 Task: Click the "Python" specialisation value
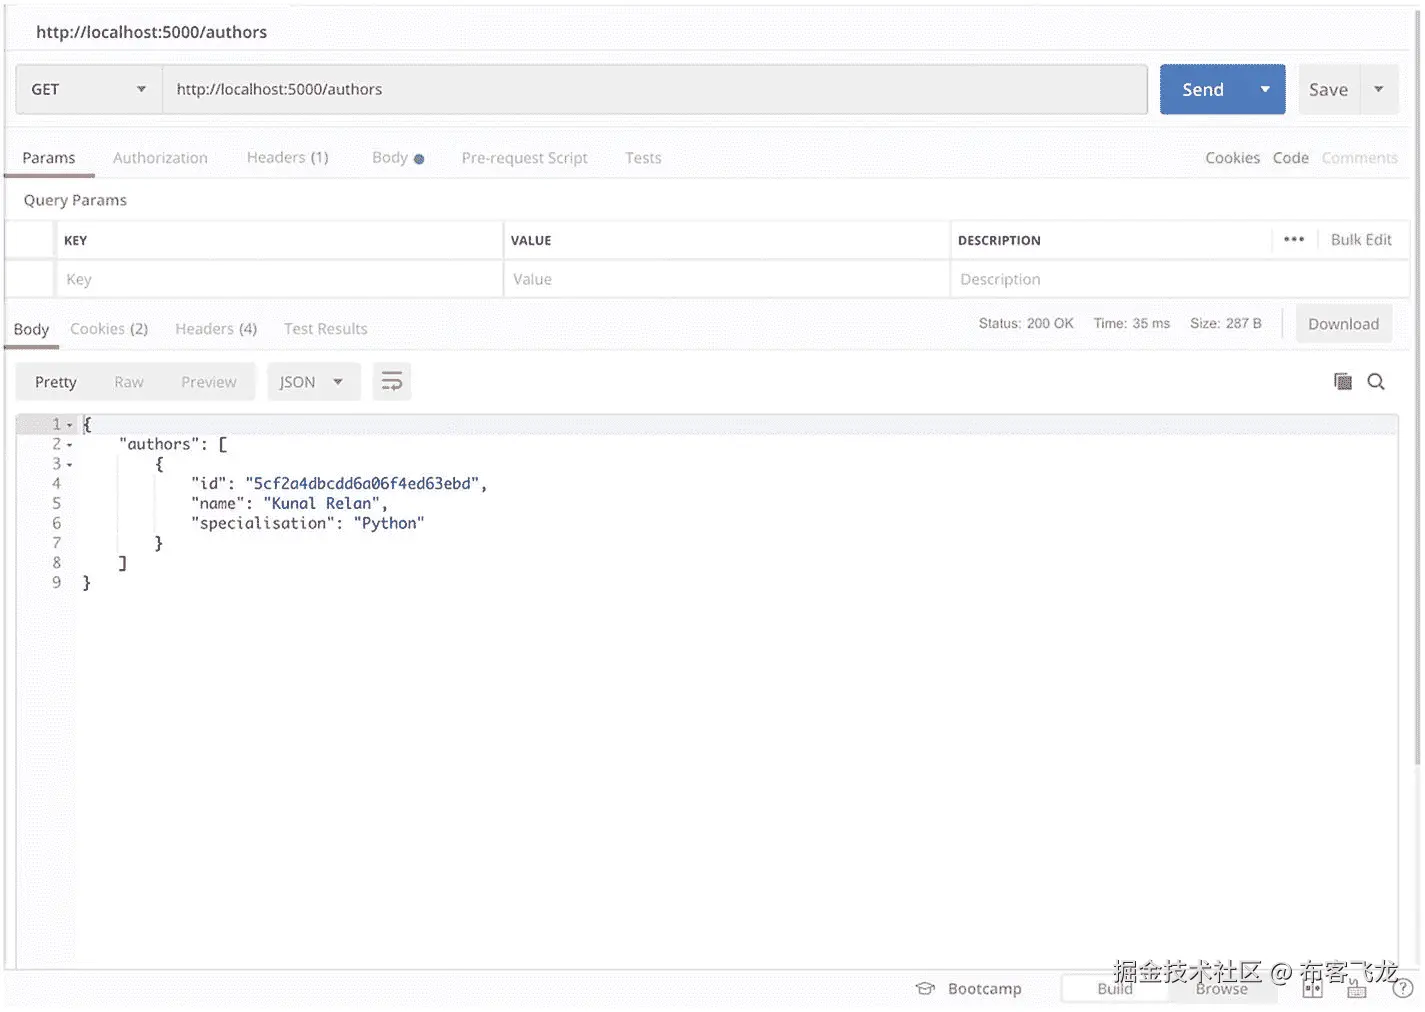pos(389,523)
